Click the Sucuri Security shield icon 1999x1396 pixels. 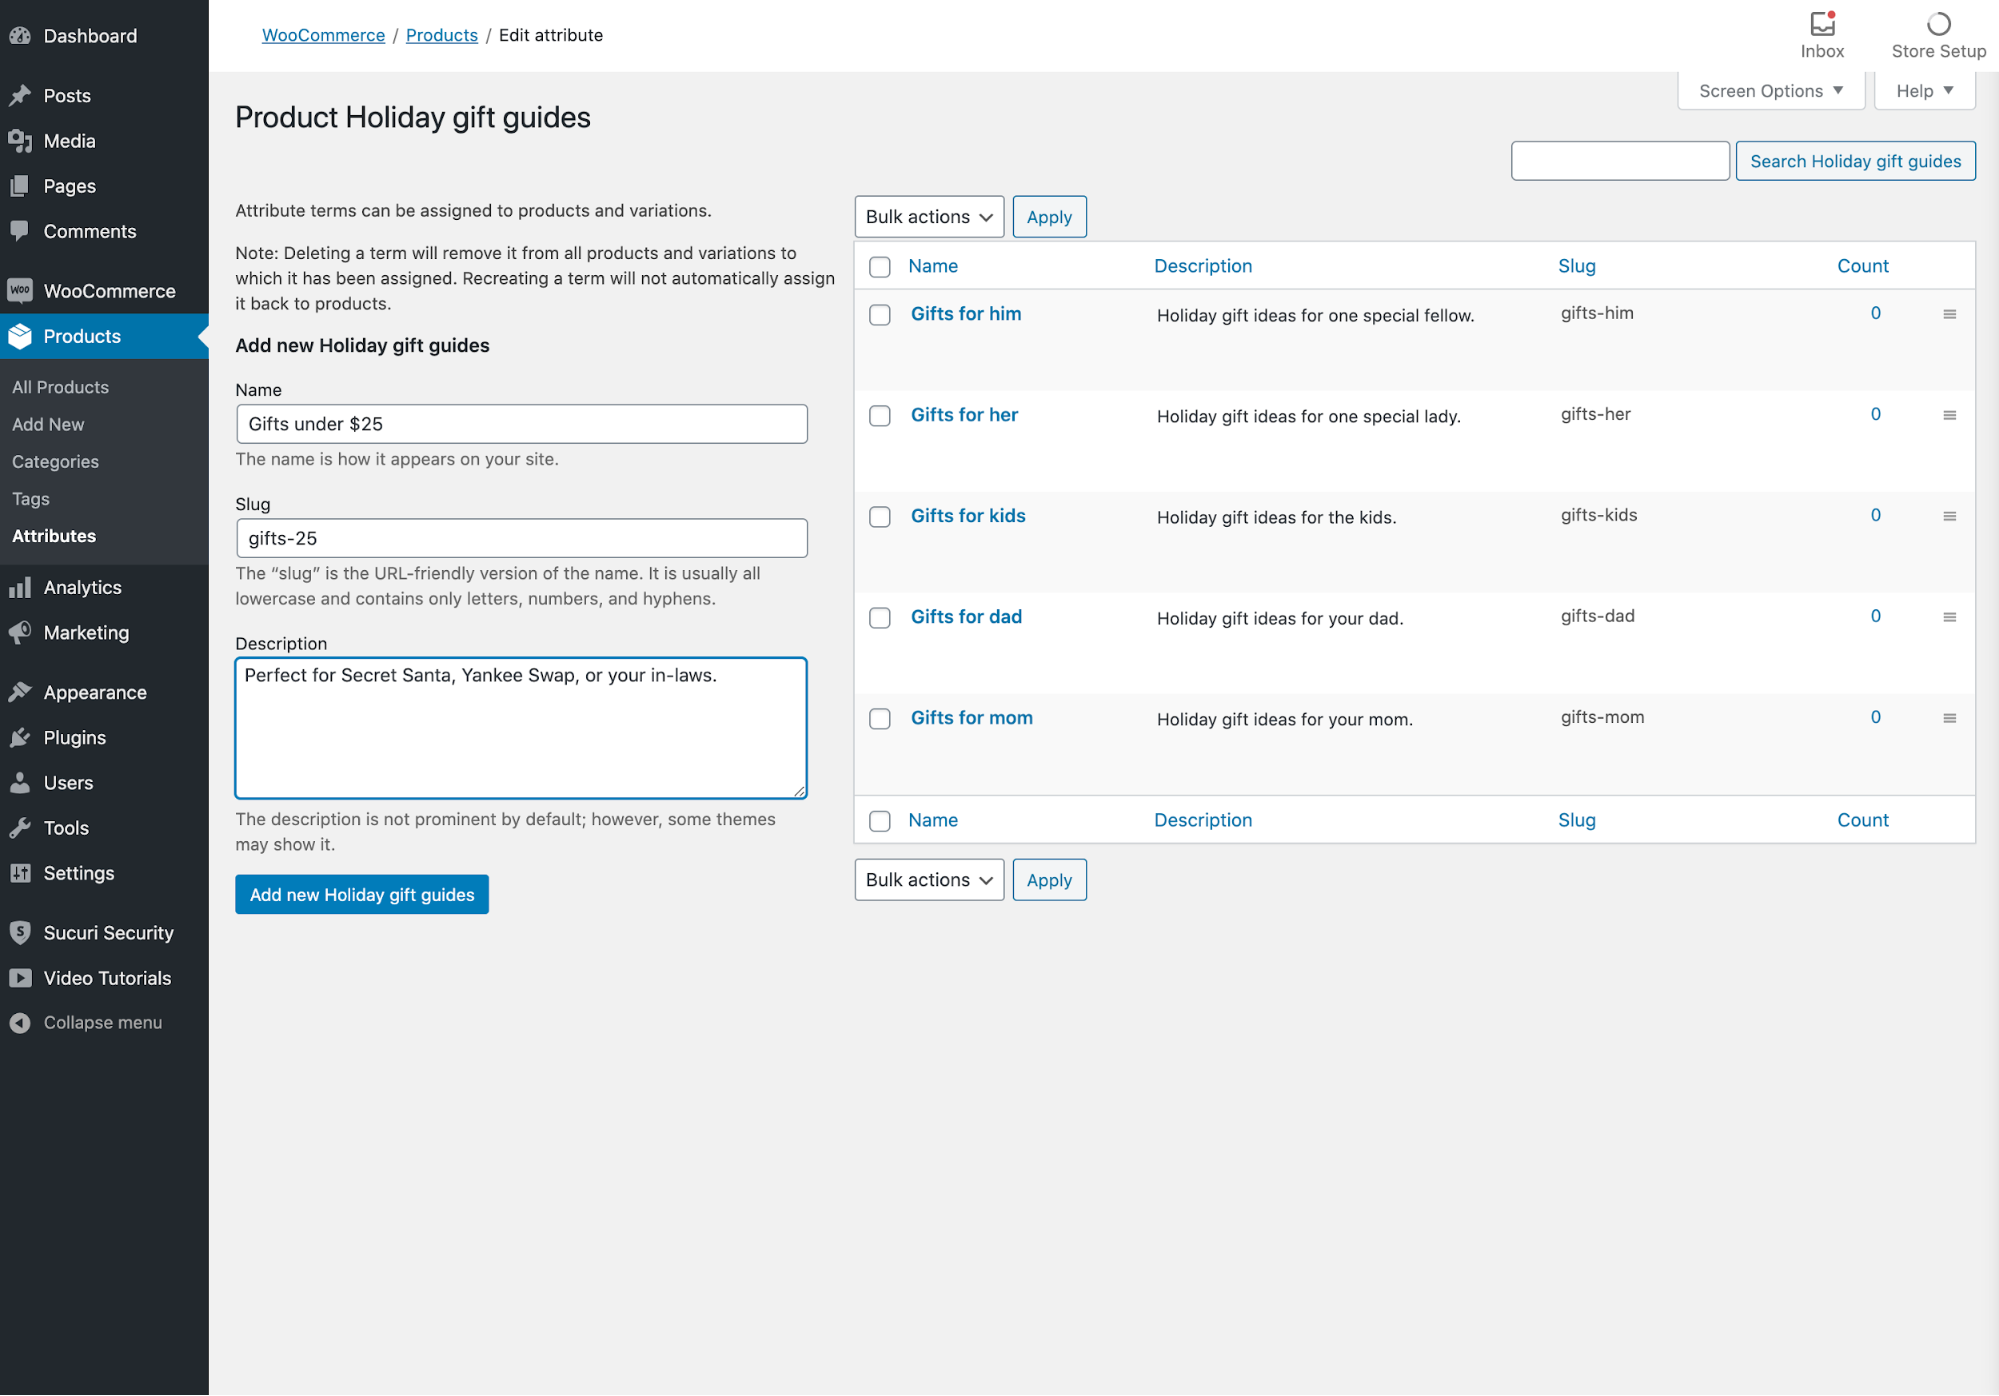pos(20,933)
